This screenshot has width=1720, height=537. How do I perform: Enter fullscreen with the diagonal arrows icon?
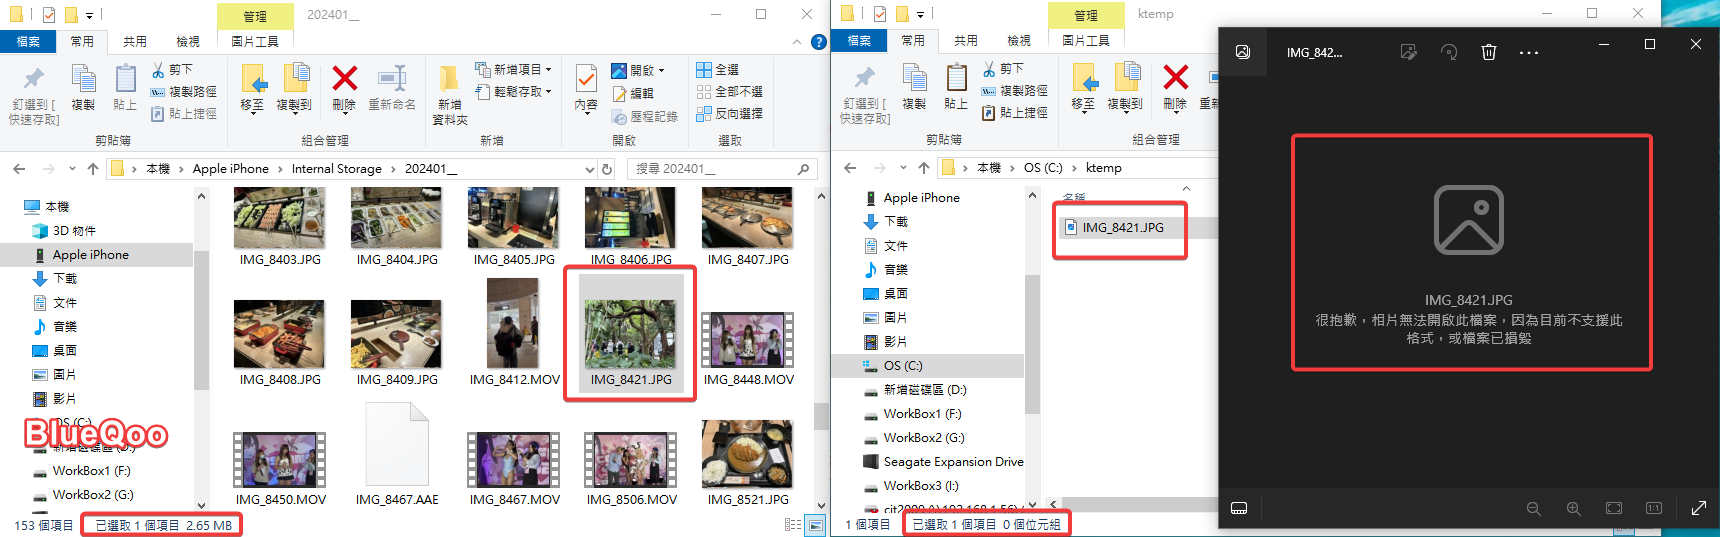tap(1698, 508)
